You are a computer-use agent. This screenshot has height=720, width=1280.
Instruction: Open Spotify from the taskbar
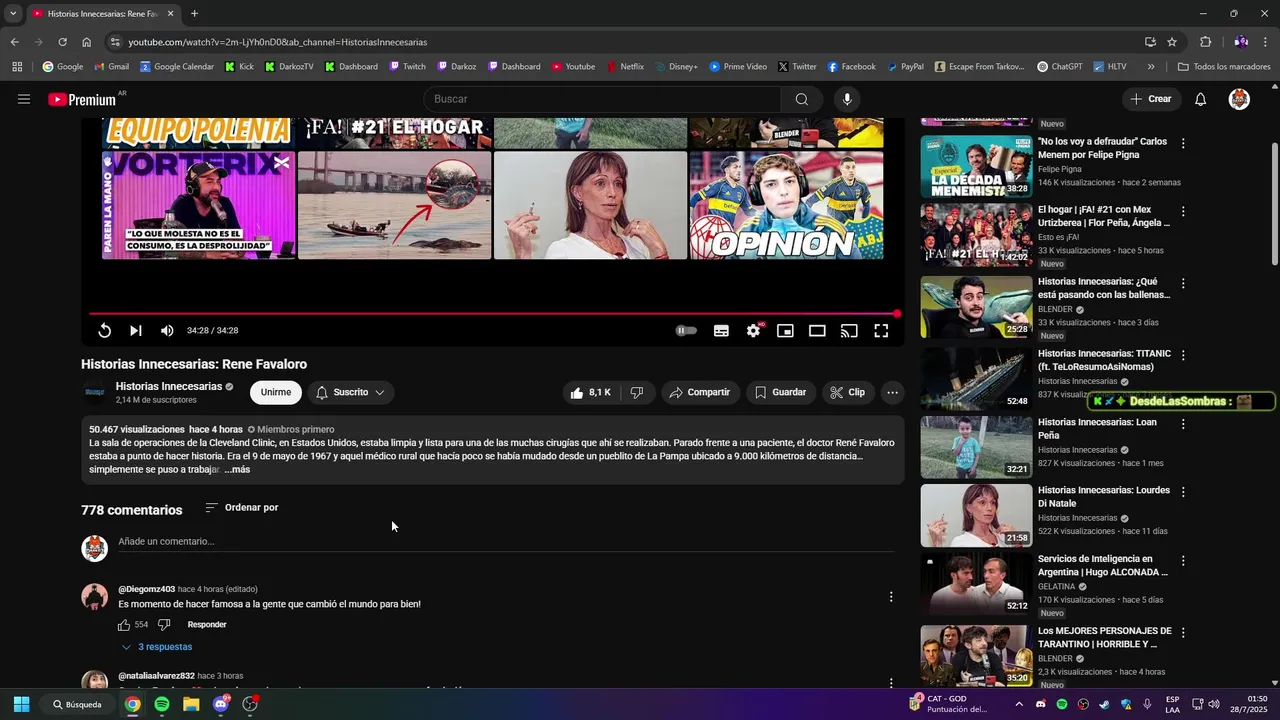162,704
